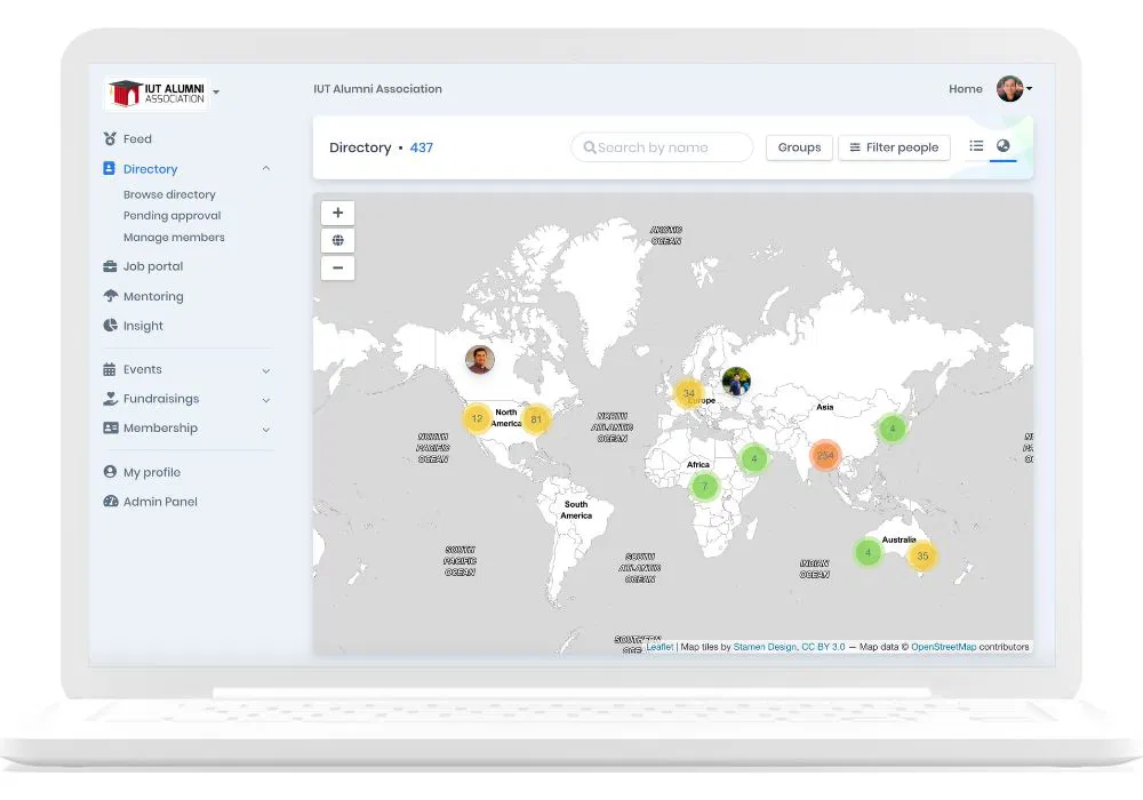Zoom out on the map

coord(338,268)
